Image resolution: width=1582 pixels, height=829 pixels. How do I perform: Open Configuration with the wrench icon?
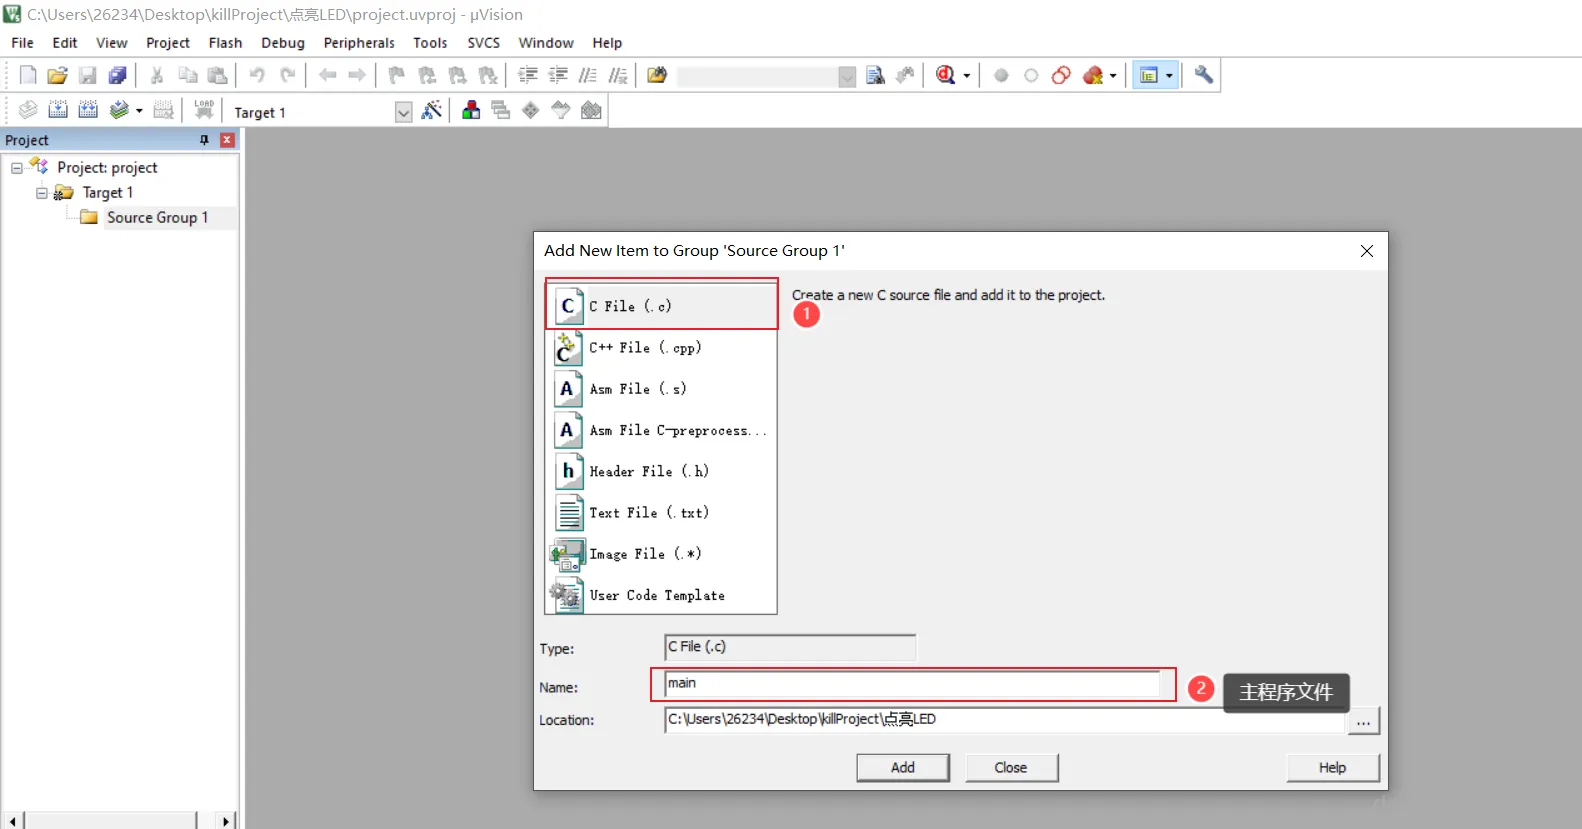[x=1204, y=75]
